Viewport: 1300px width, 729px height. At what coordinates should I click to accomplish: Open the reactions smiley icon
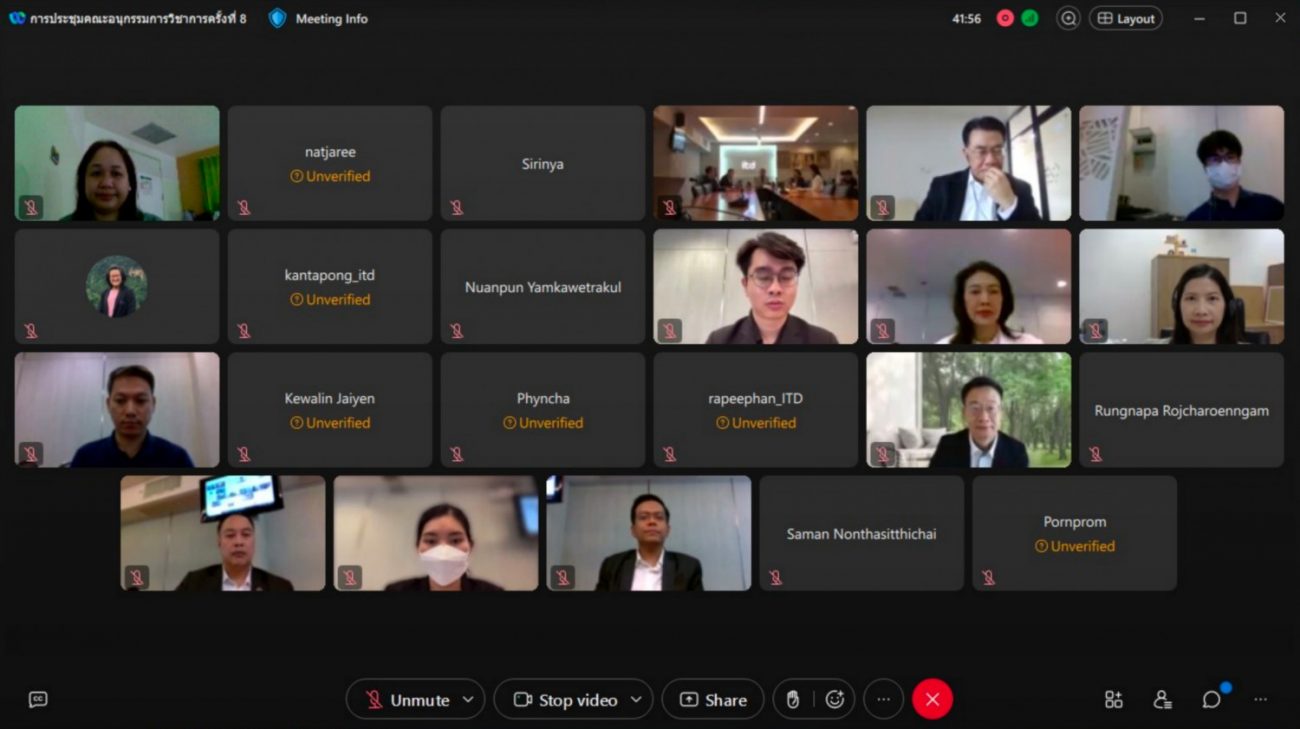[835, 700]
